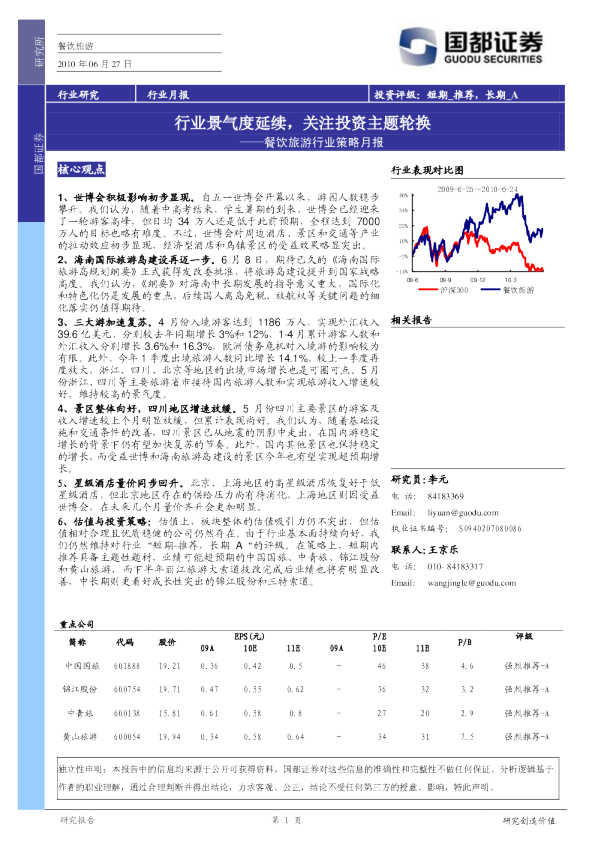Screen dimensions: 595x842
Task: Click the red '沪深300' legend entry
Action: (x=444, y=290)
